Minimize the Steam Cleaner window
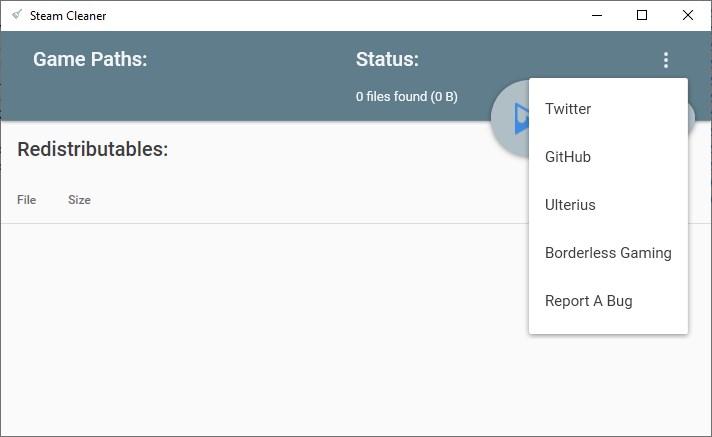 pyautogui.click(x=597, y=15)
